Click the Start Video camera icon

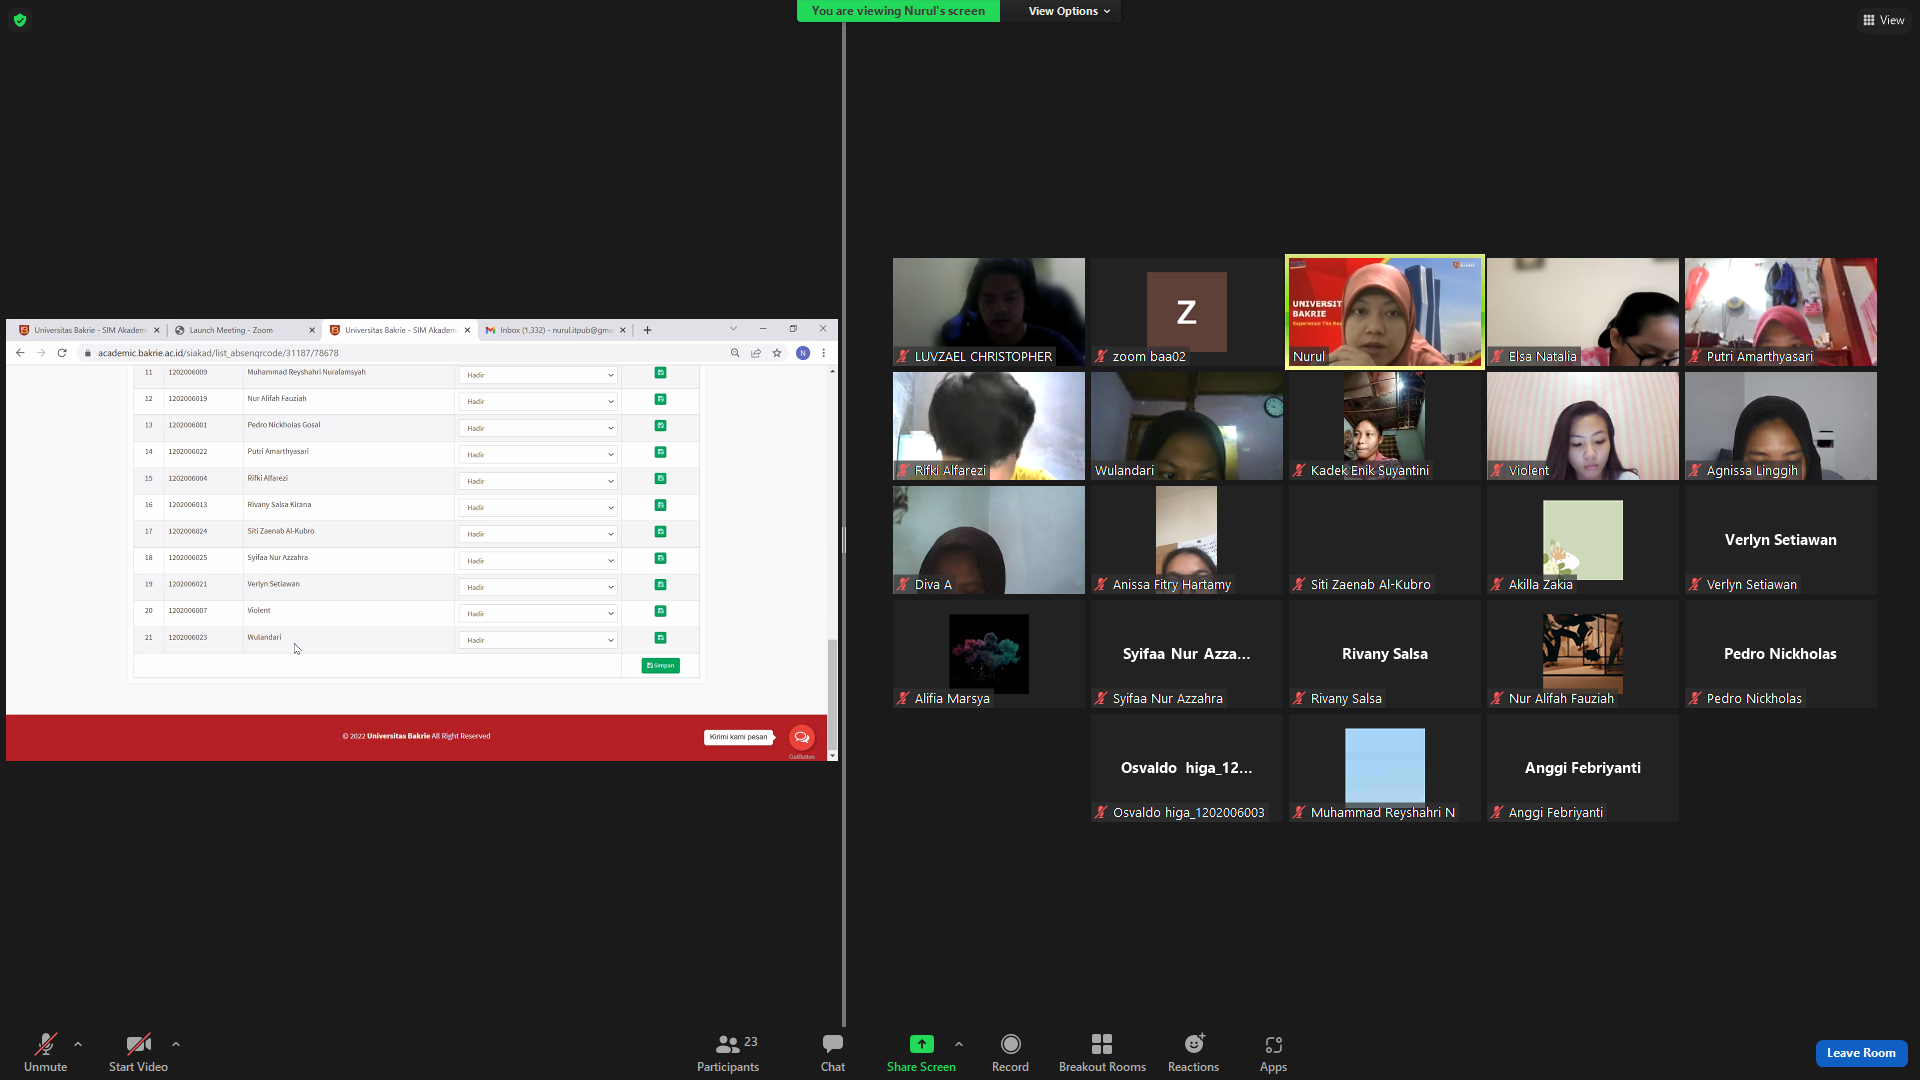(x=138, y=1044)
